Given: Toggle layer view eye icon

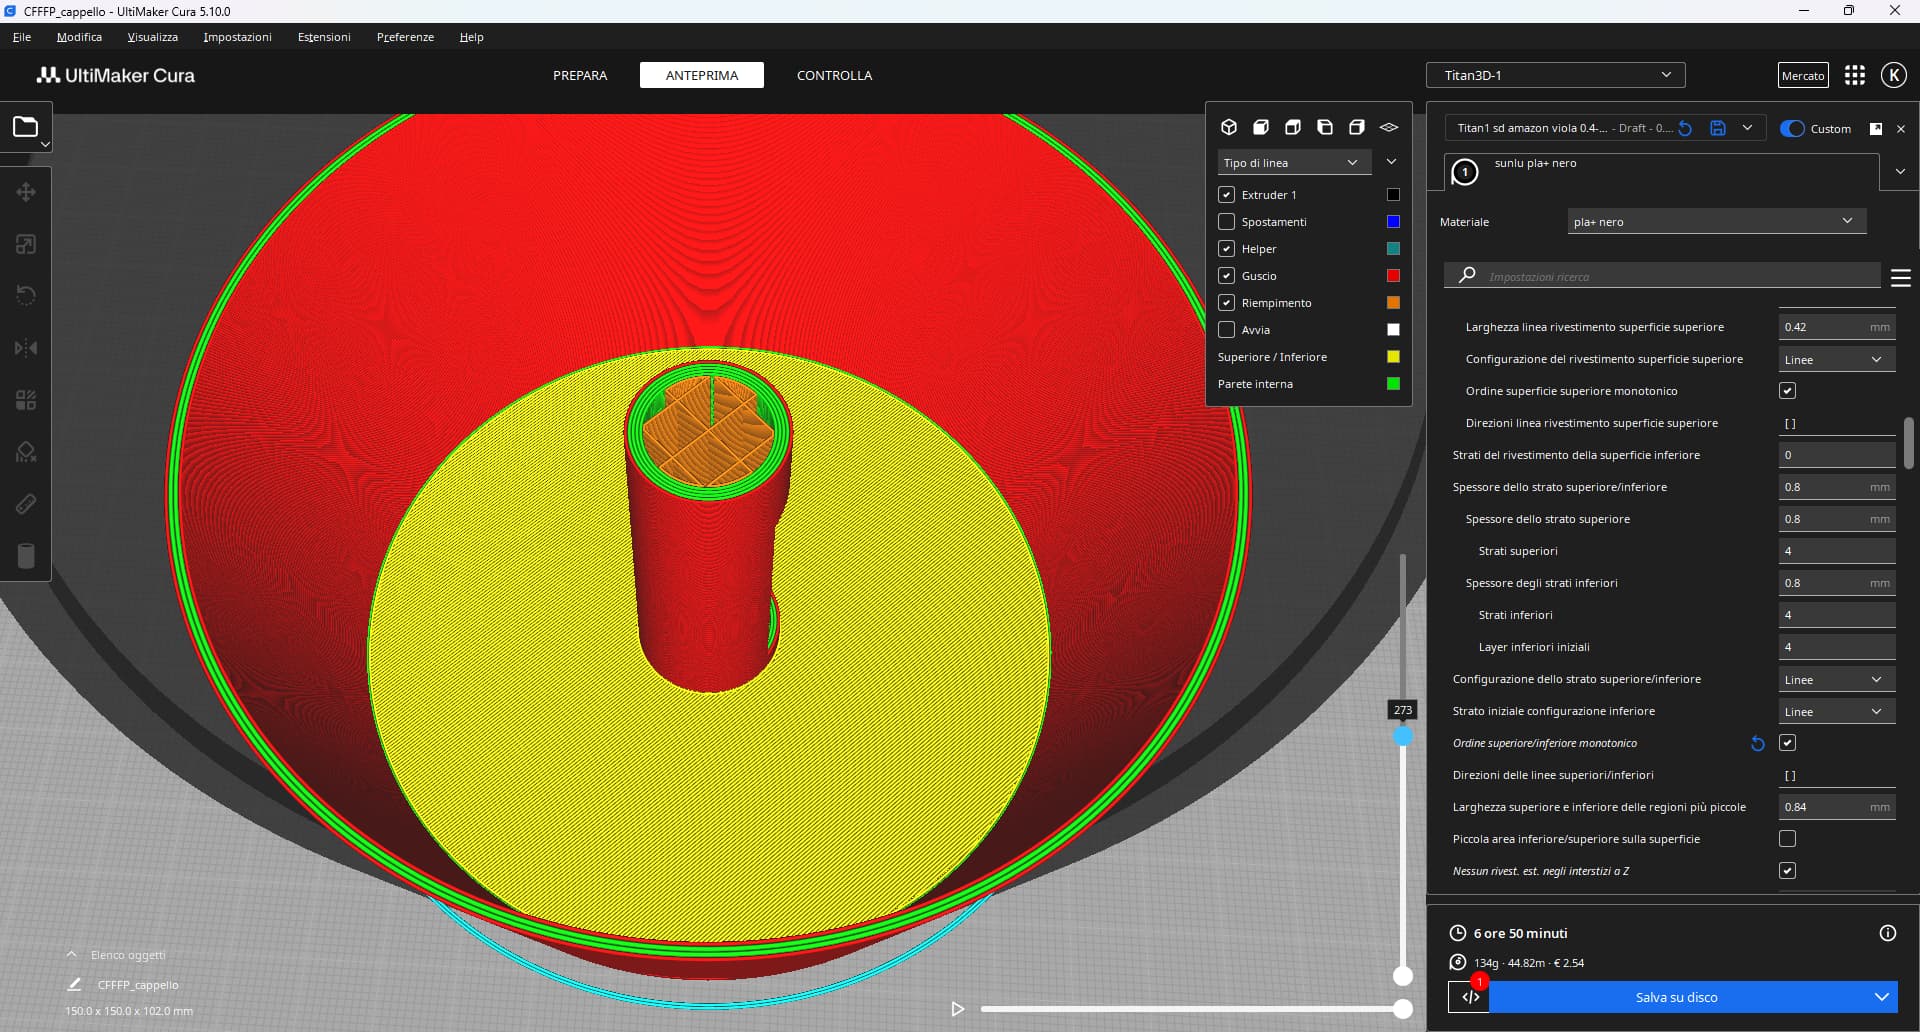Looking at the screenshot, I should (x=1389, y=127).
